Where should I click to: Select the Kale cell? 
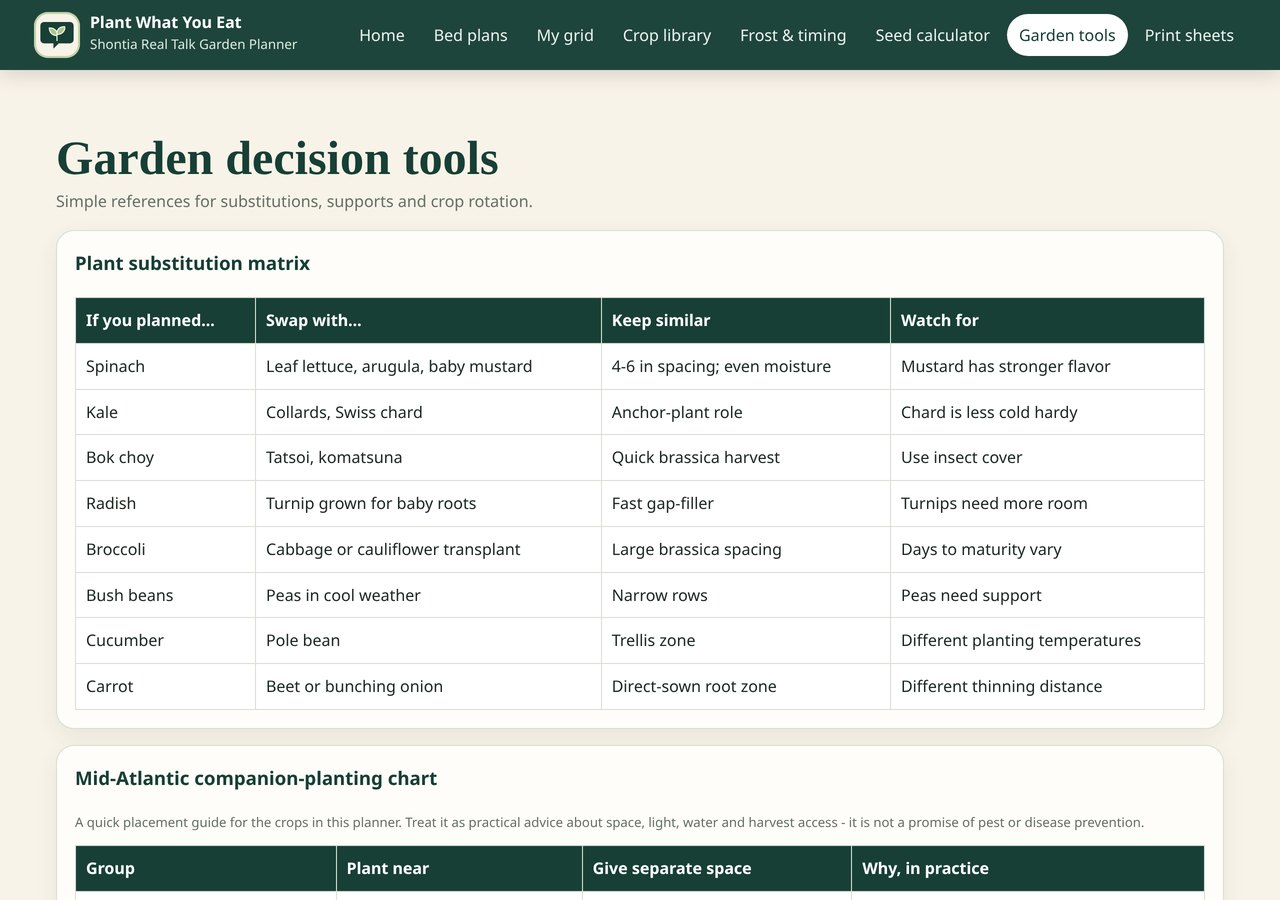(165, 412)
